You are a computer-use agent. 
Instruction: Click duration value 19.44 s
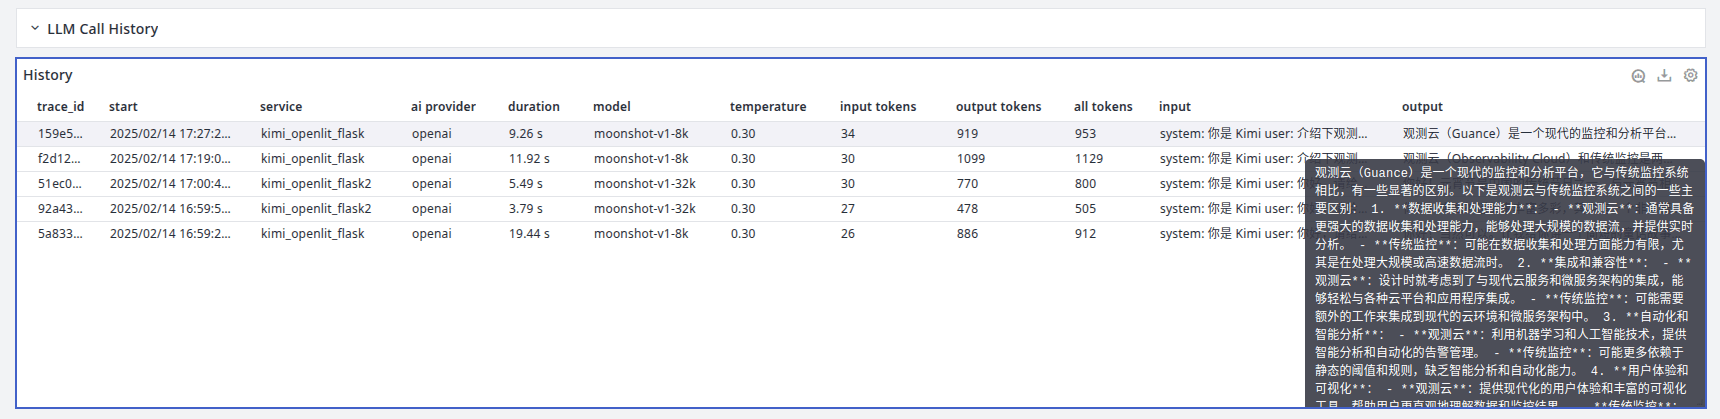[529, 234]
